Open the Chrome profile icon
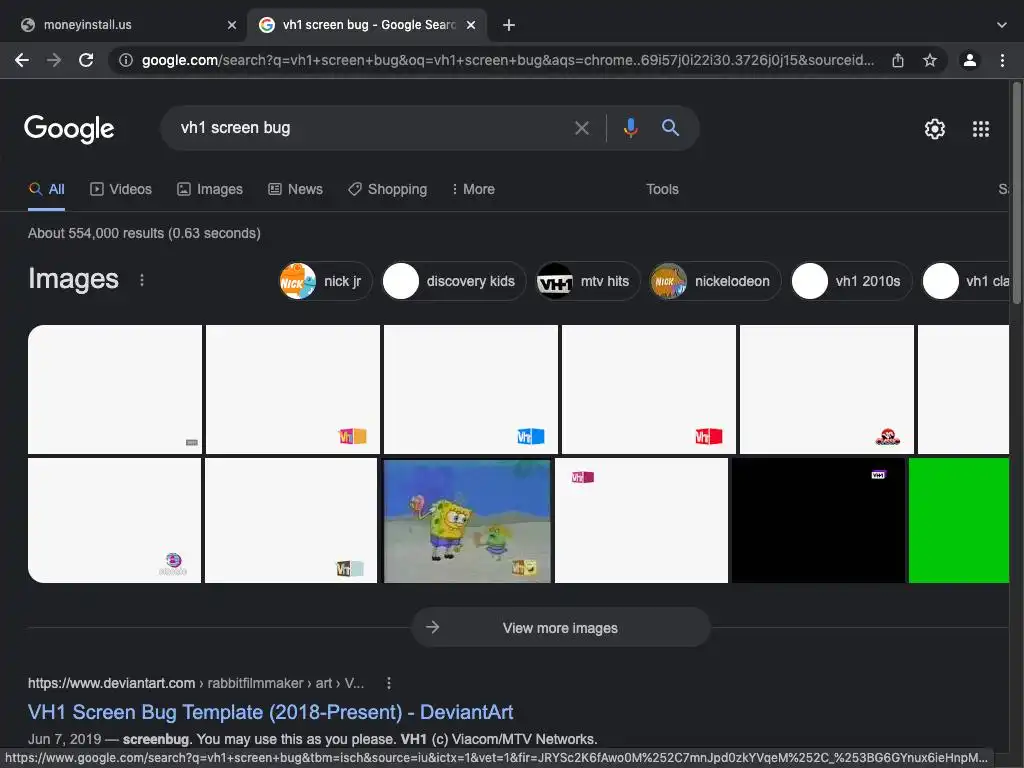This screenshot has width=1024, height=768. [970, 61]
